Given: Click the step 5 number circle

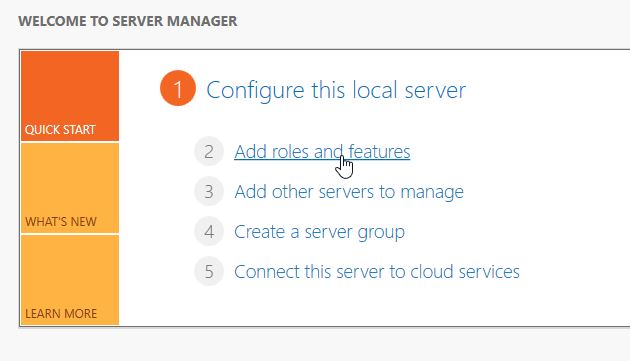Looking at the screenshot, I should tap(209, 271).
